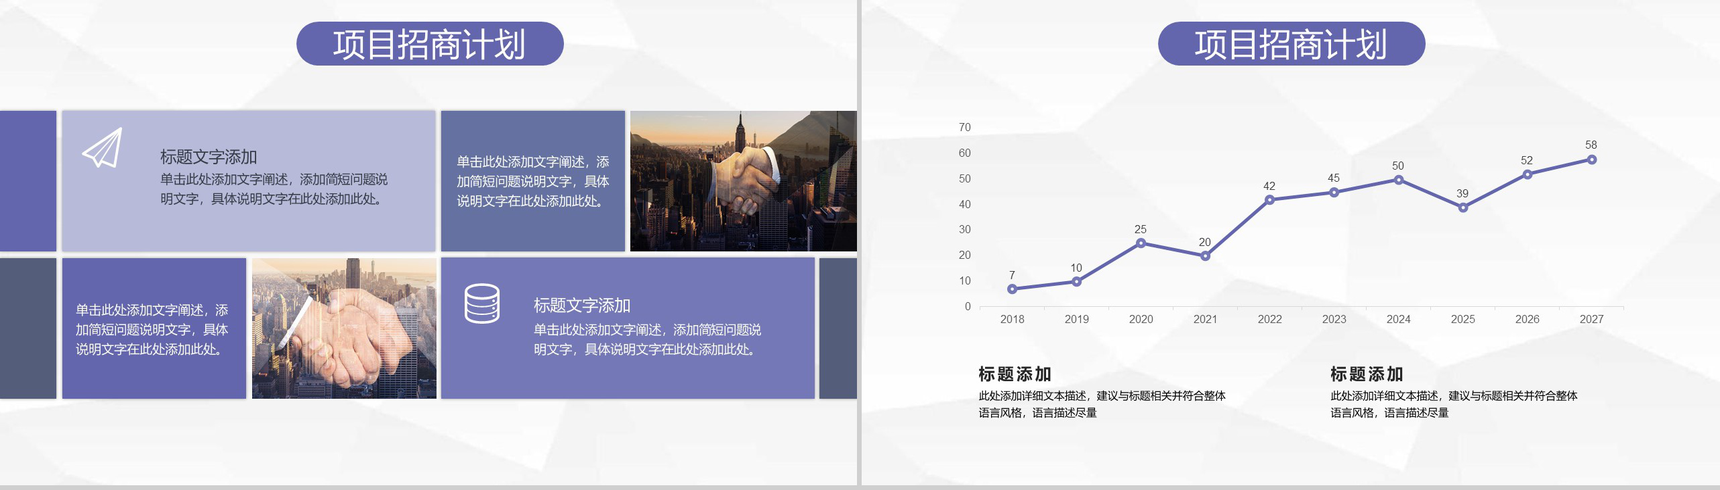Image resolution: width=1720 pixels, height=490 pixels.
Task: Click the 2026 data point labeled 52
Action: click(x=1527, y=174)
